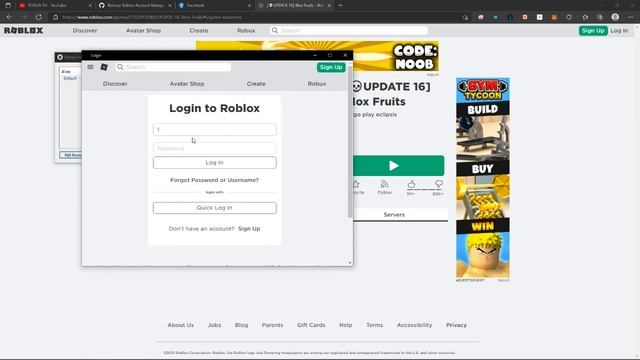Open Privacy footer link
Screen dimensions: 640x360
click(x=456, y=325)
